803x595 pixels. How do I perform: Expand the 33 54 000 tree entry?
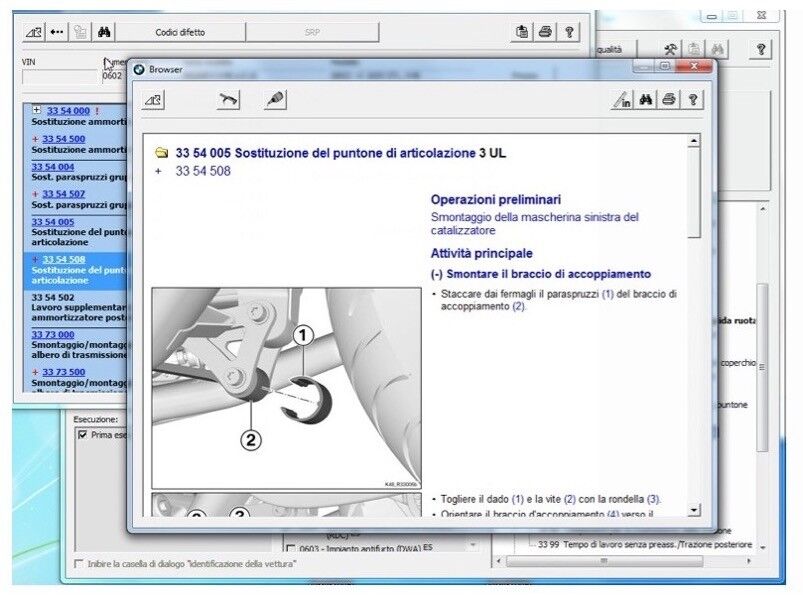37,110
